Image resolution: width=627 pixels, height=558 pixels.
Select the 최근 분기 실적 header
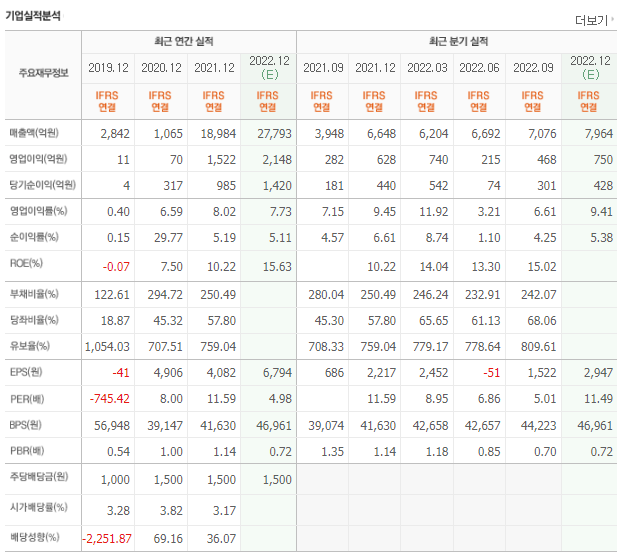point(459,41)
